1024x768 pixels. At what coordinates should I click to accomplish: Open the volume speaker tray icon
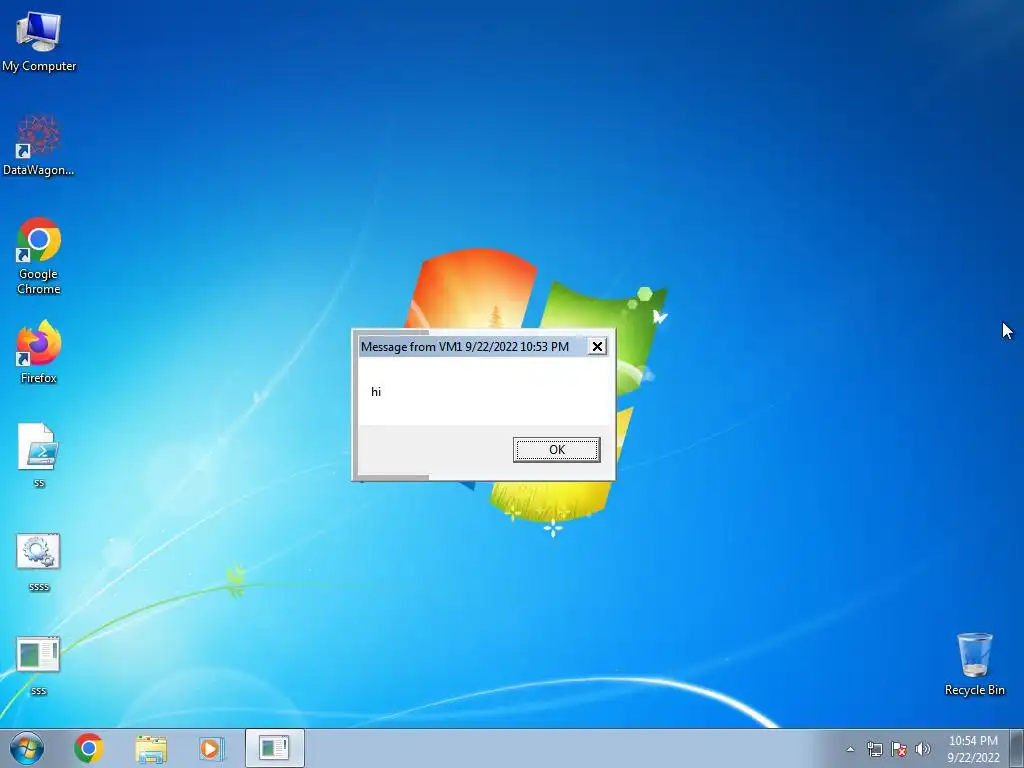pyautogui.click(x=922, y=749)
